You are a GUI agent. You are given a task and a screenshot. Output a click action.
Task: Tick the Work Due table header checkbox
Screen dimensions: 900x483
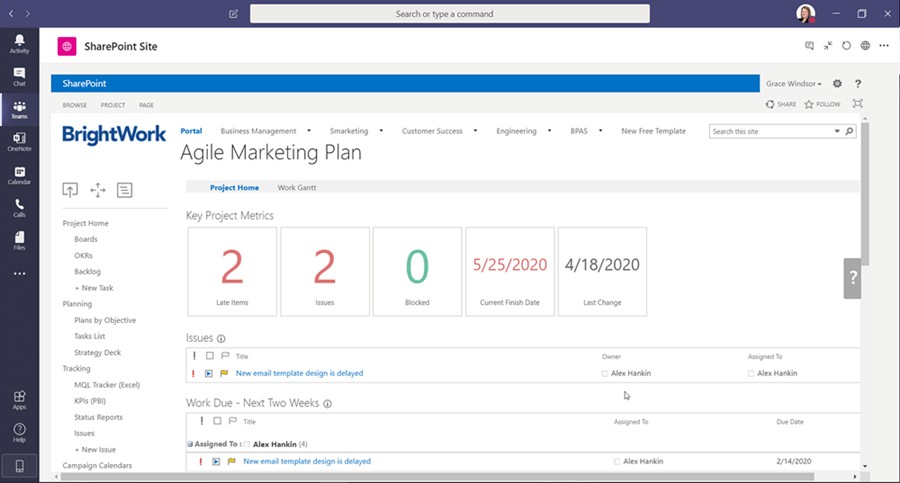(217, 421)
